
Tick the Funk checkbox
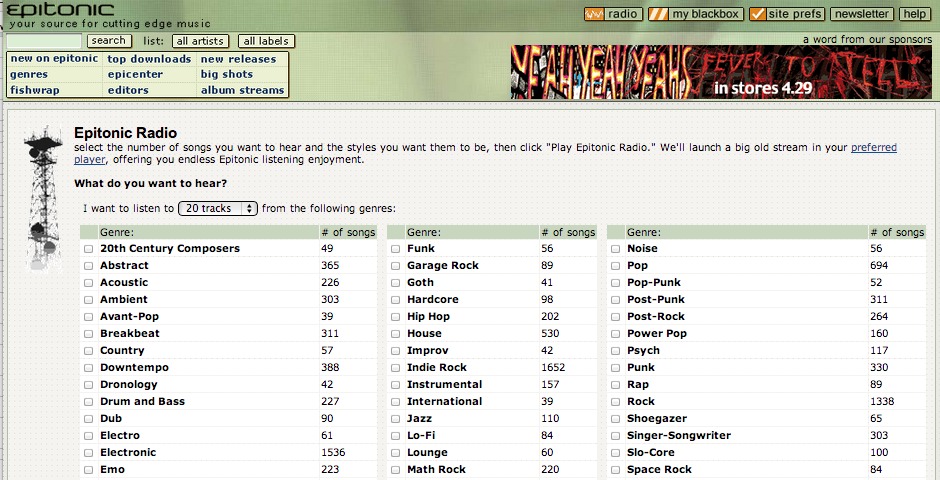coord(396,249)
